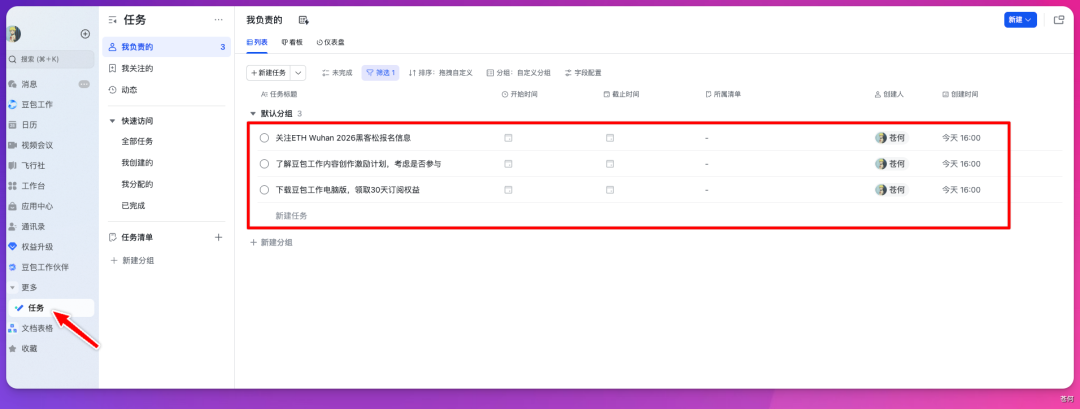Set due date for the ETH Wuhan task
This screenshot has height=409, width=1080.
tap(610, 138)
